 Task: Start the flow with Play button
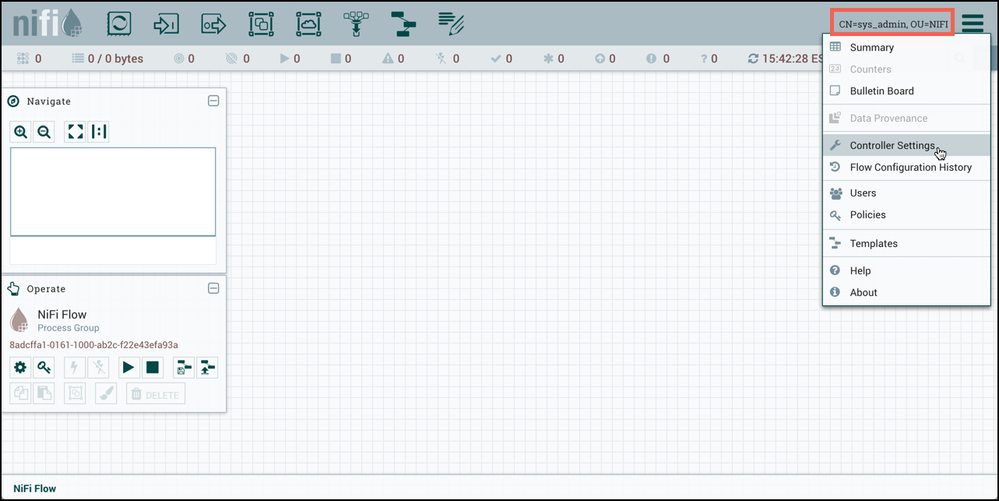tap(128, 367)
